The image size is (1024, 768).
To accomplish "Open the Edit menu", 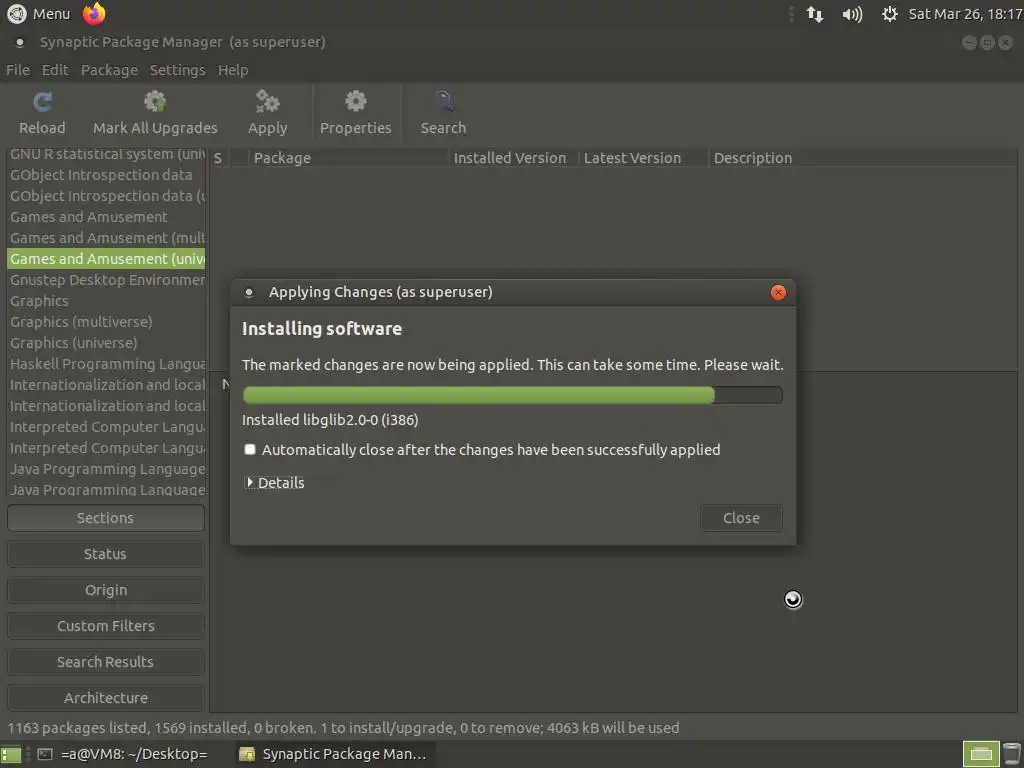I will [55, 70].
